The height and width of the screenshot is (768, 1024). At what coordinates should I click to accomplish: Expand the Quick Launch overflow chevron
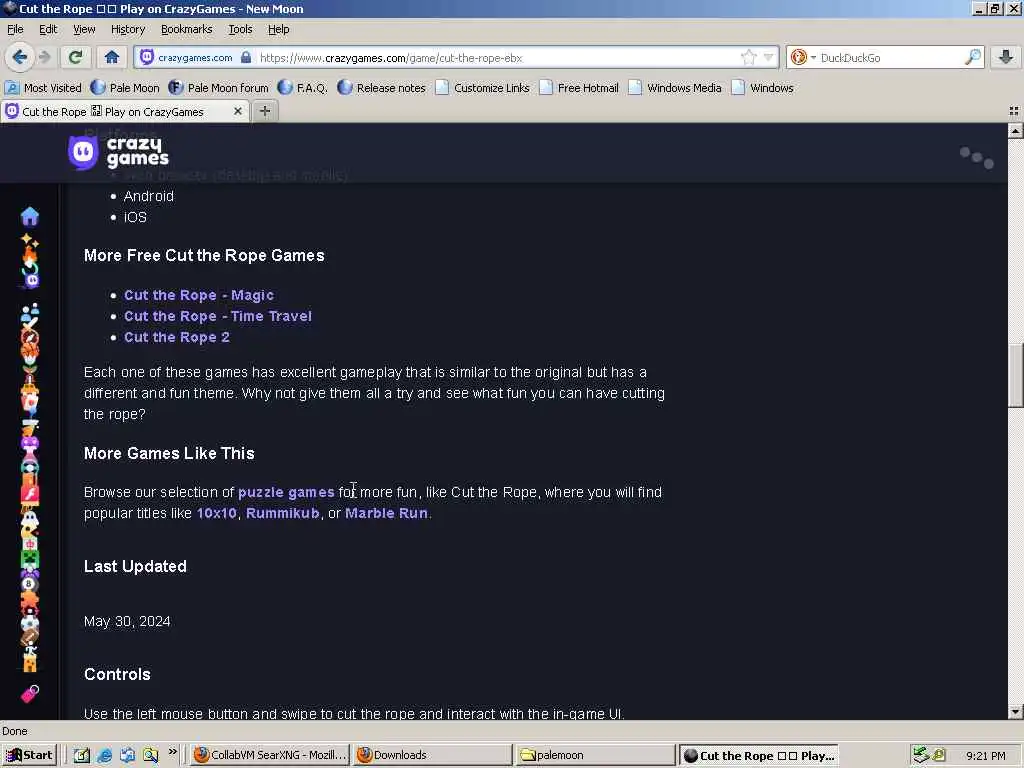pos(172,752)
